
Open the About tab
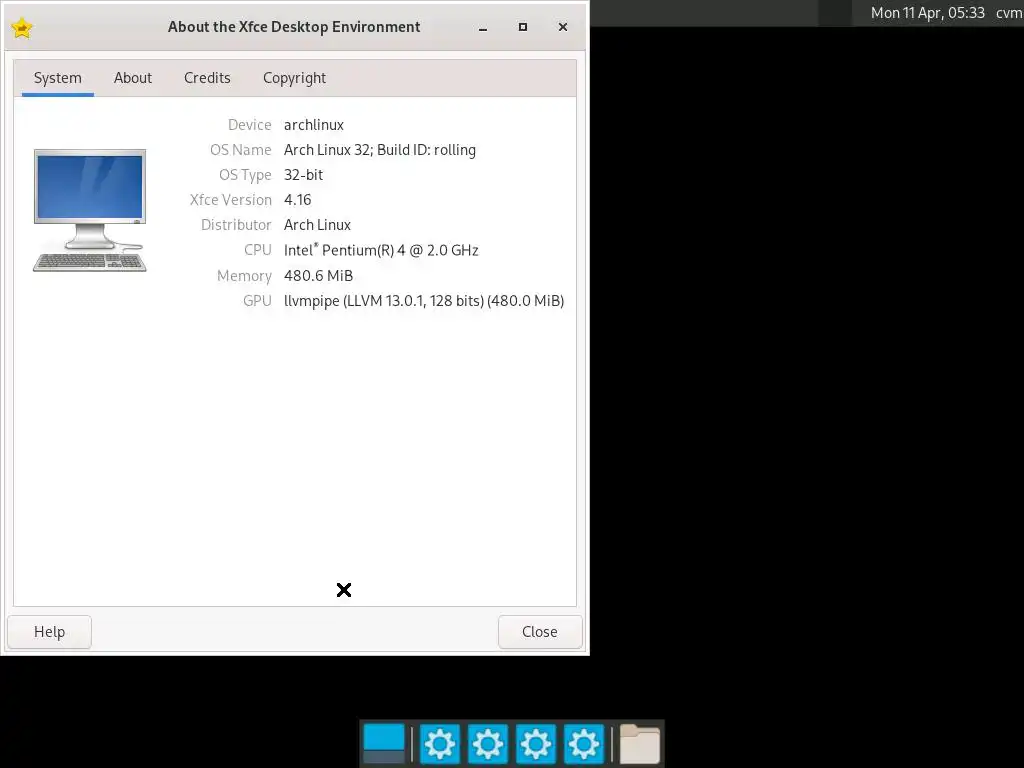133,78
